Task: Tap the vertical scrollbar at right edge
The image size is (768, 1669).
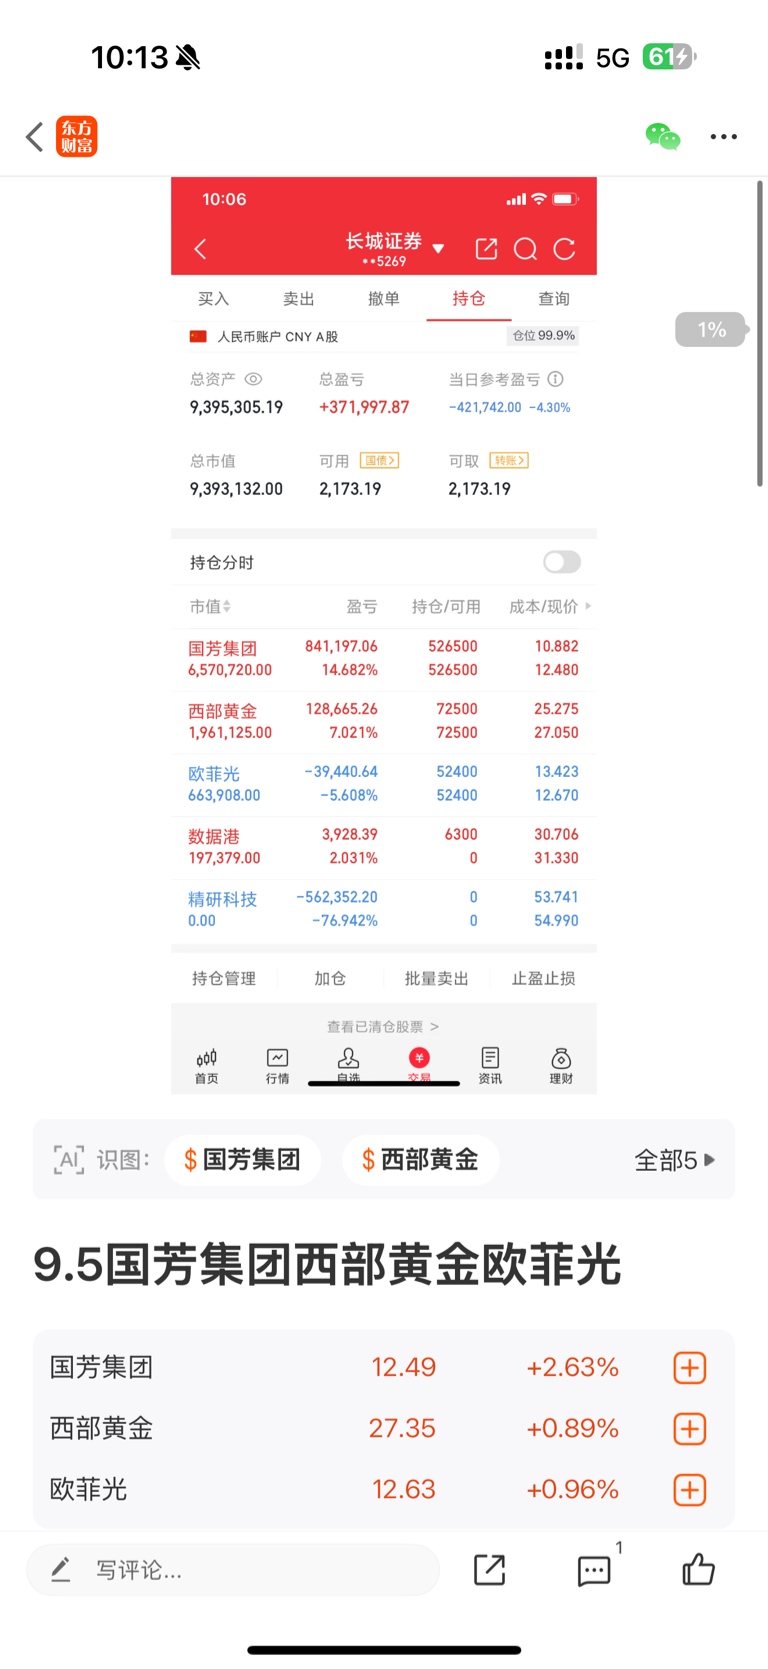Action: click(760, 335)
